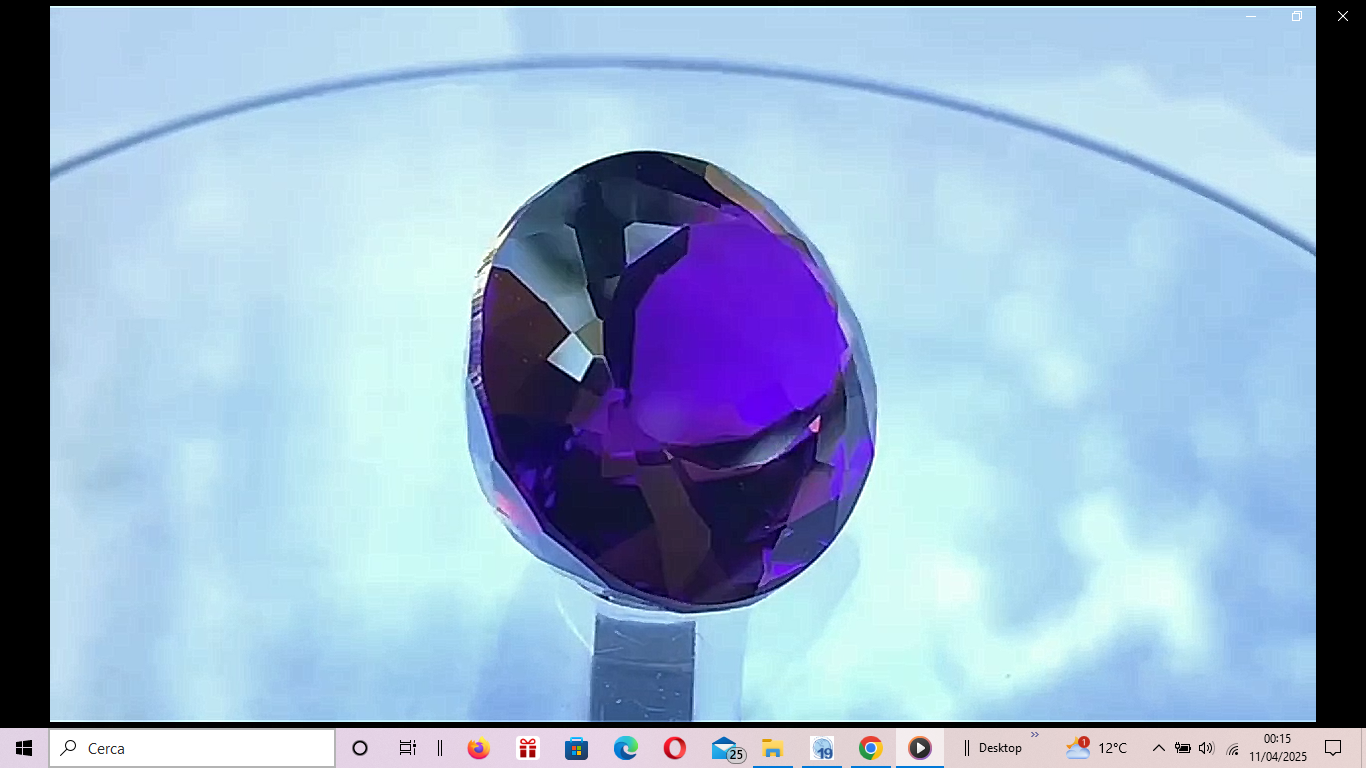Open the Opera browser icon
1366x768 pixels.
click(674, 748)
